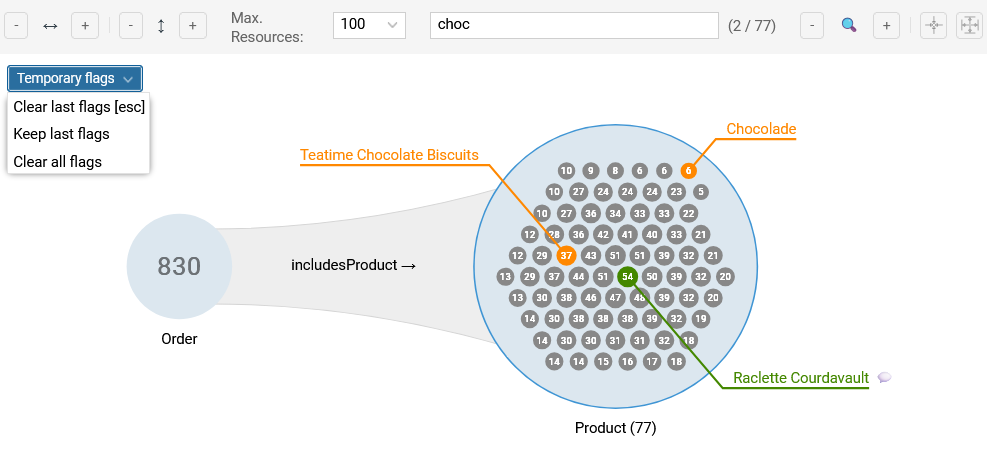The height and width of the screenshot is (450, 987).
Task: Increase vertical spacing with the plus button
Action: [193, 26]
